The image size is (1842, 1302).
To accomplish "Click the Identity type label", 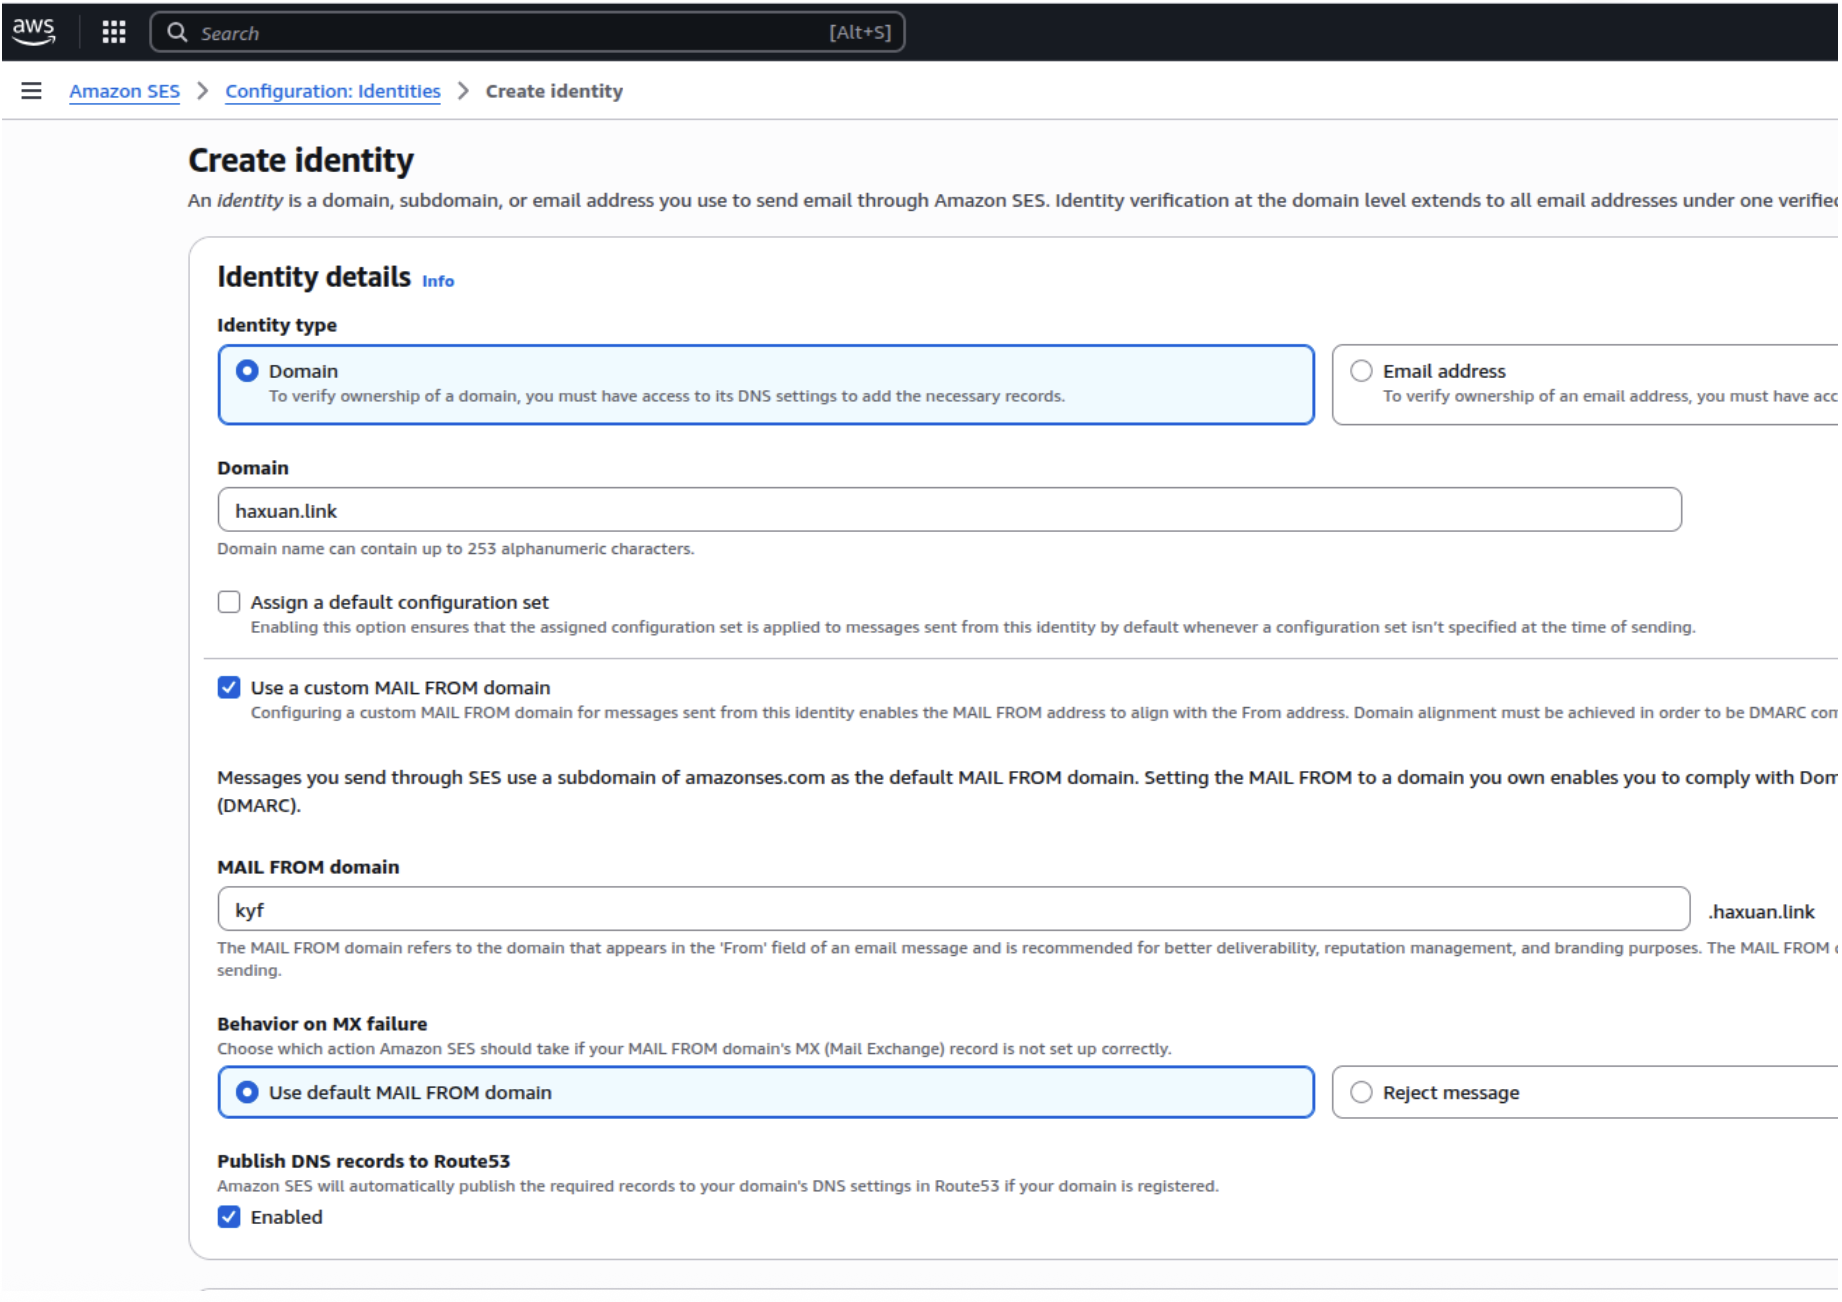I will 277,325.
